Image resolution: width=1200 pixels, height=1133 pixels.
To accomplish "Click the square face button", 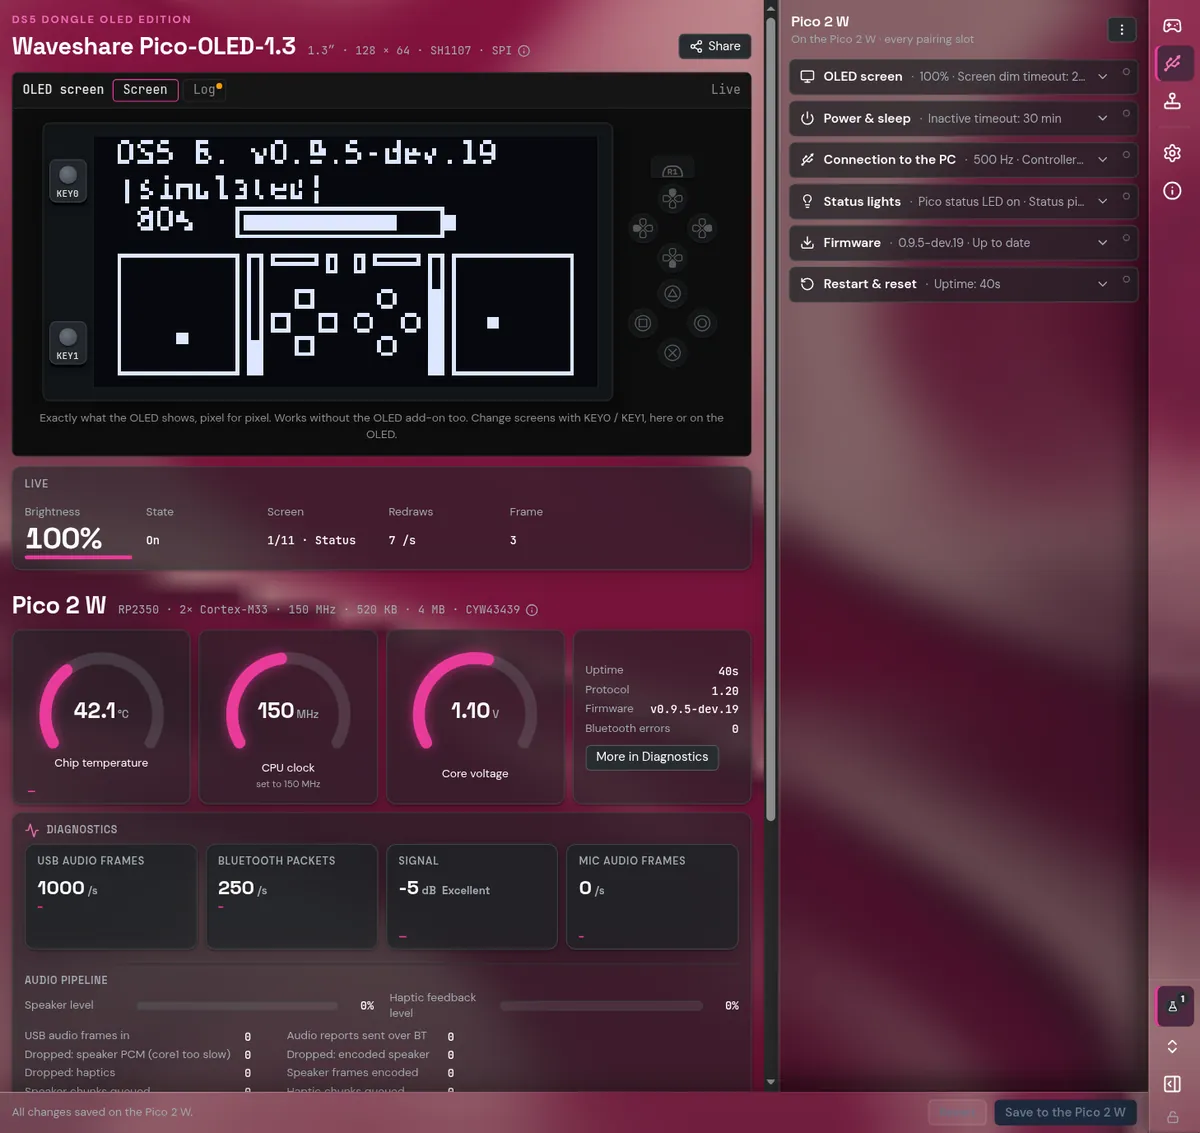I will click(x=643, y=323).
